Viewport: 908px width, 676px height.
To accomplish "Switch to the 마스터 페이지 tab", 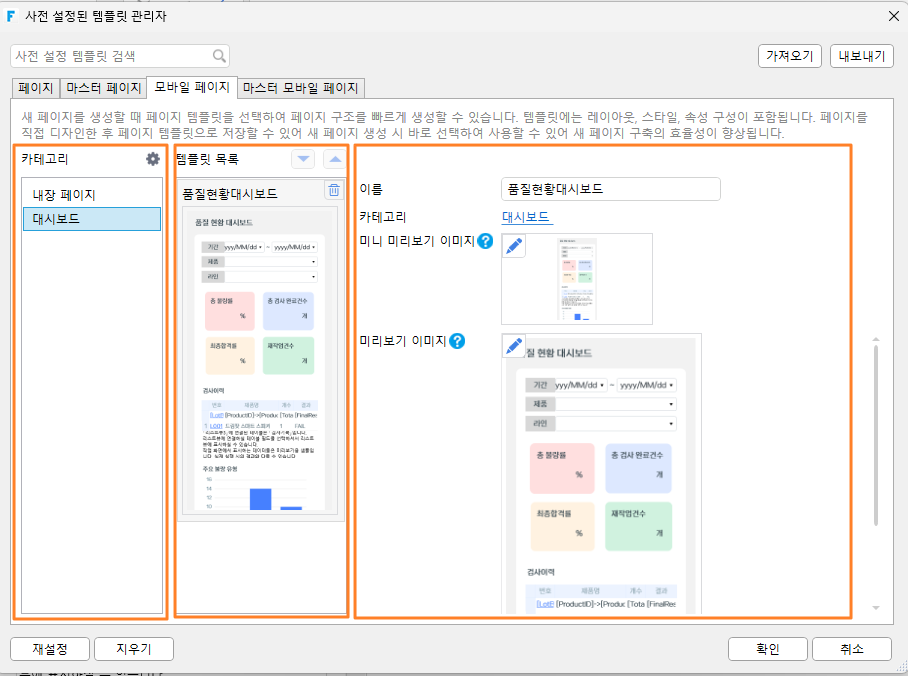I will [104, 88].
